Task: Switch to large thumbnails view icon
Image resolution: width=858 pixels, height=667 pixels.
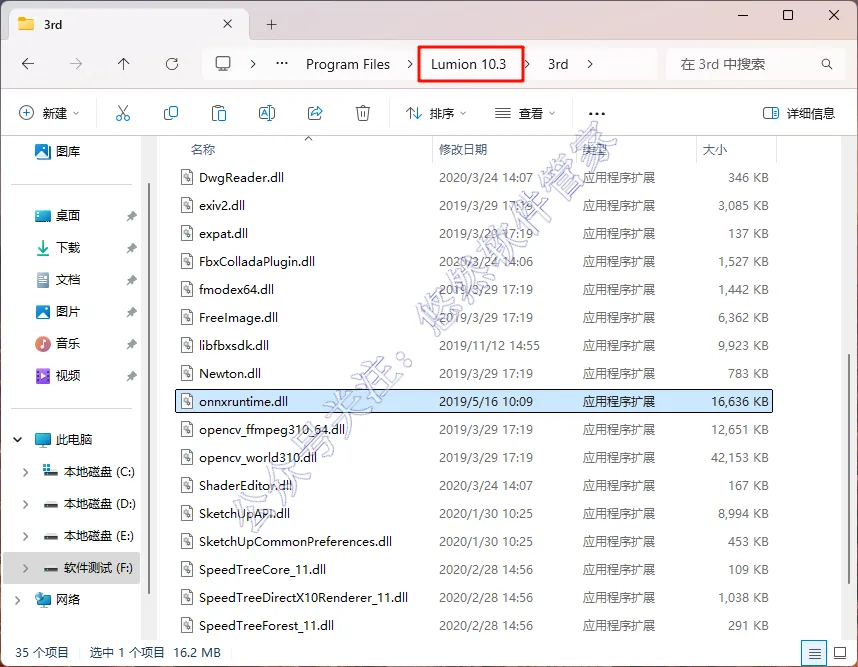Action: [840, 653]
